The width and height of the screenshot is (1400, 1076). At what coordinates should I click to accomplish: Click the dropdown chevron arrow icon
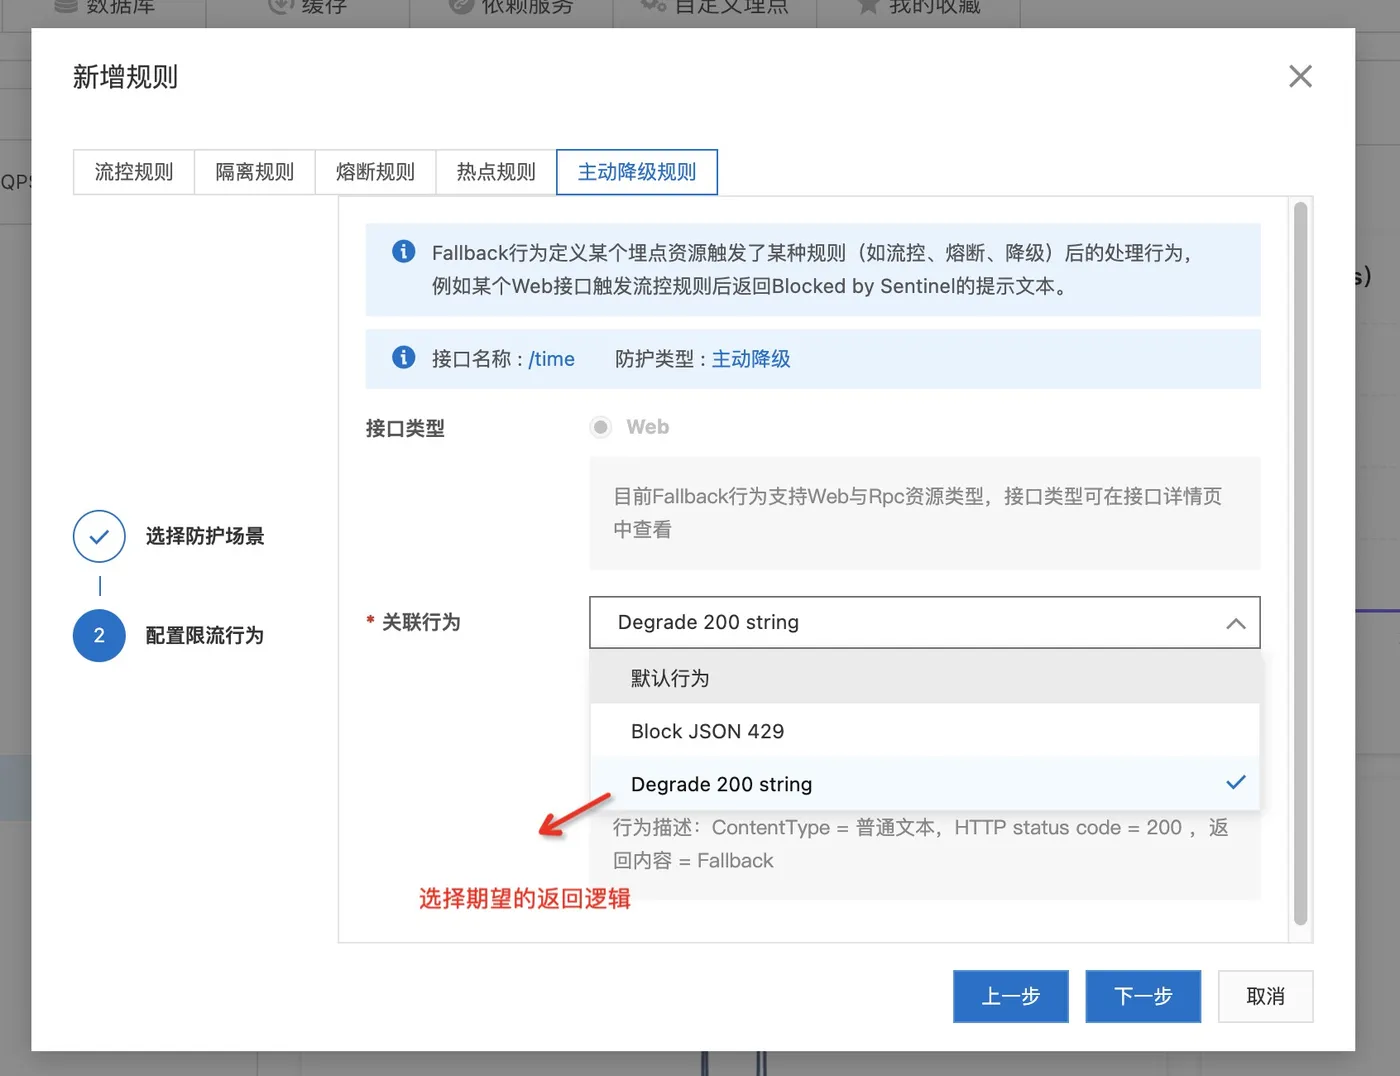1236,623
